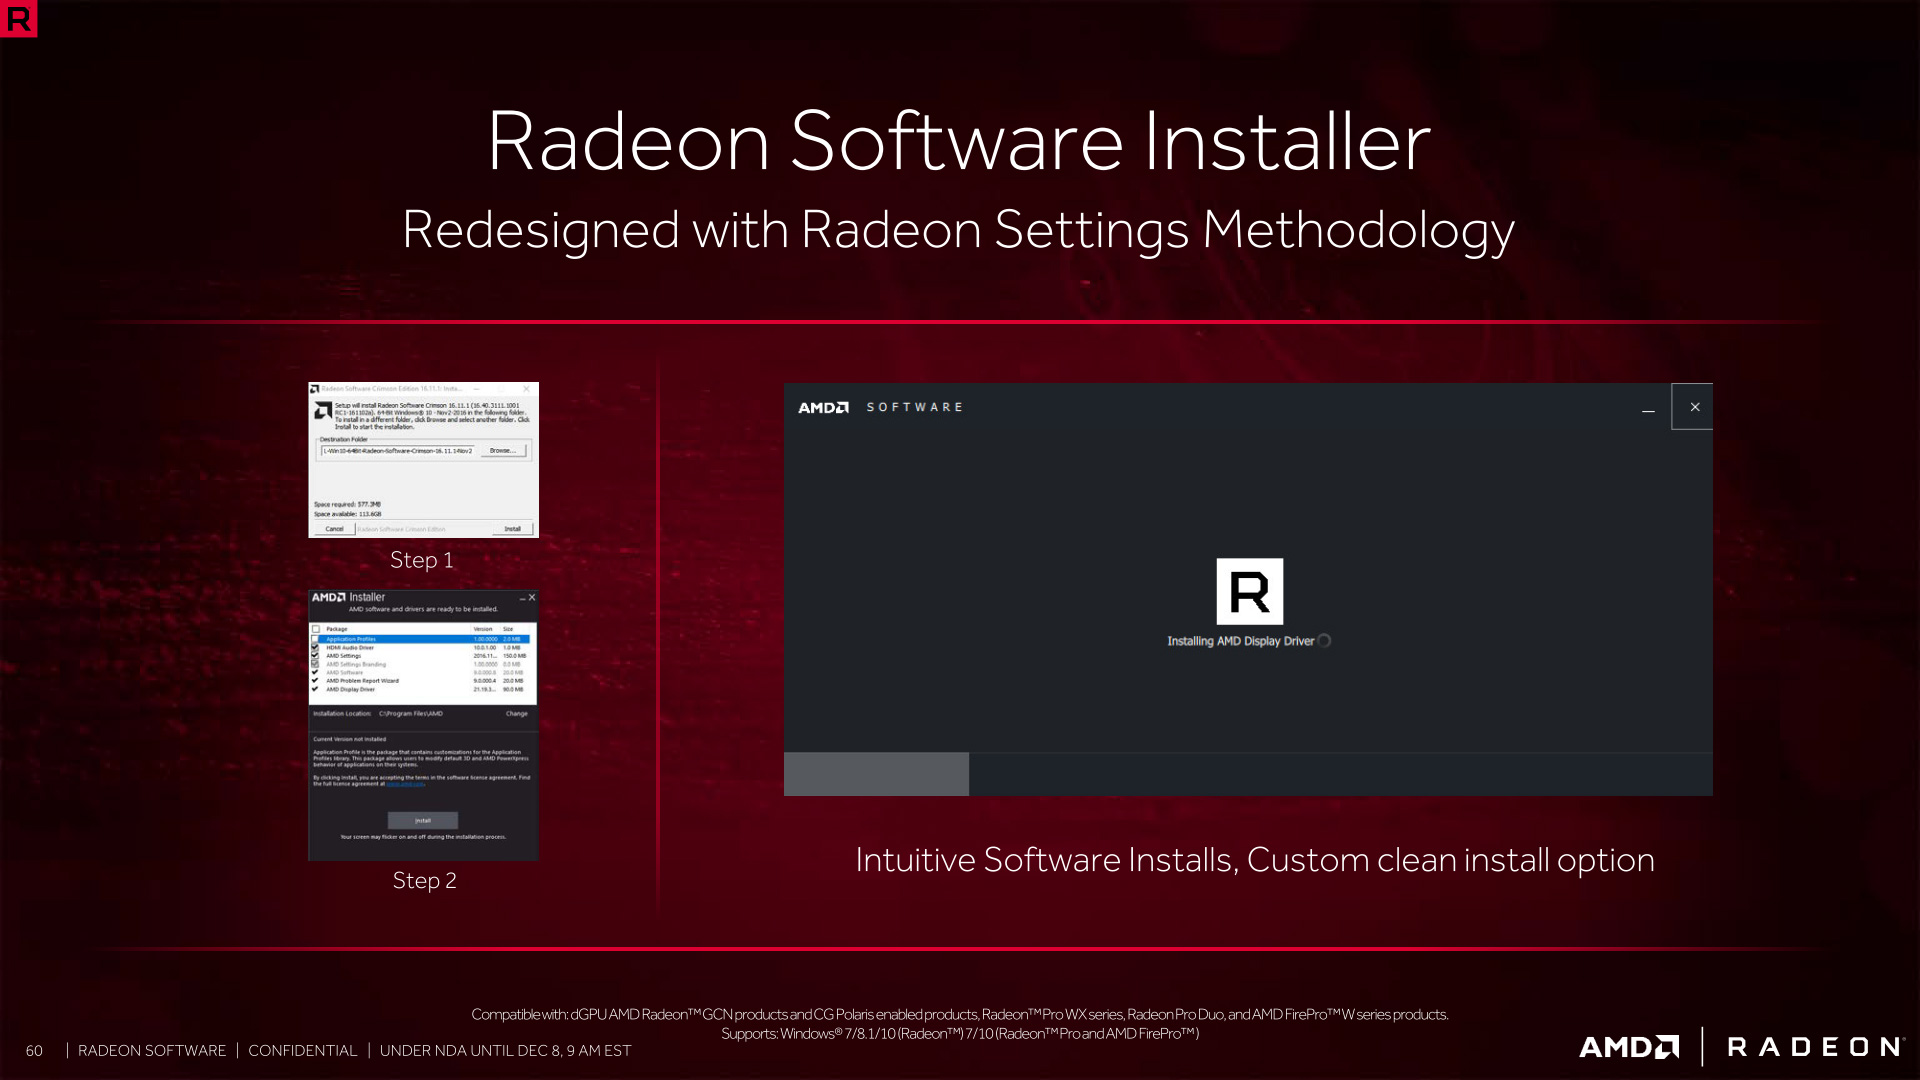Image resolution: width=1920 pixels, height=1080 pixels.
Task: Click the large Radeon R logo in installer window
Action: point(1249,591)
